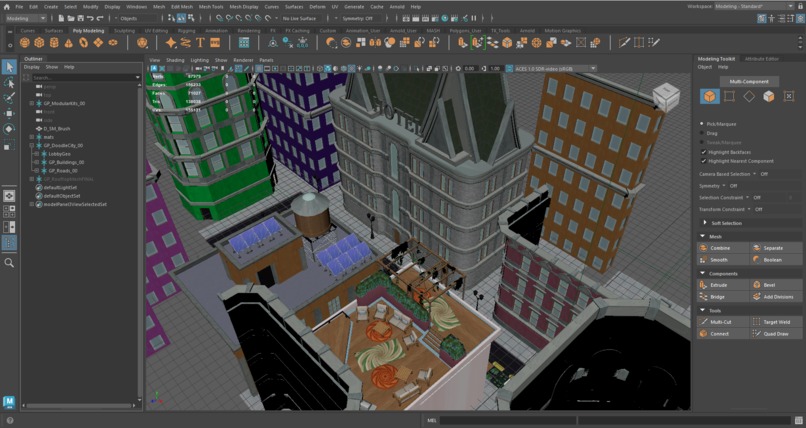Choose the Paint selection tool

[x=9, y=98]
